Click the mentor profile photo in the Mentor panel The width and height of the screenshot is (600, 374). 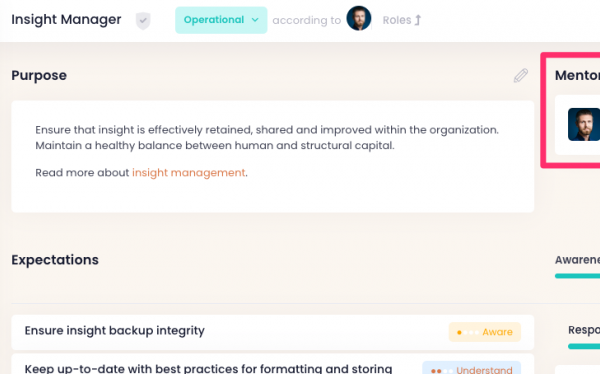584,124
